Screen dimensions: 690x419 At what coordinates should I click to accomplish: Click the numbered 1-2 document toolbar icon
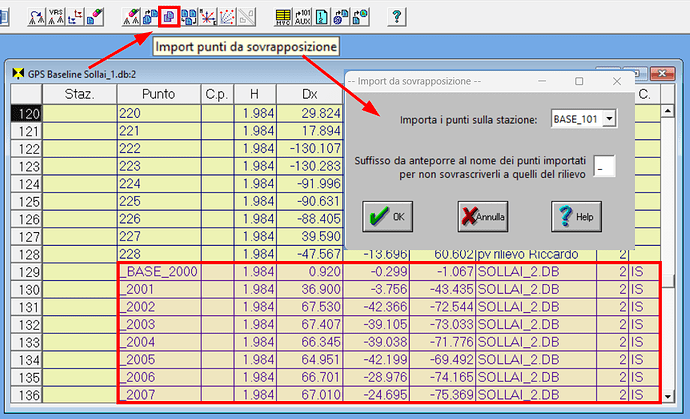(x=322, y=17)
